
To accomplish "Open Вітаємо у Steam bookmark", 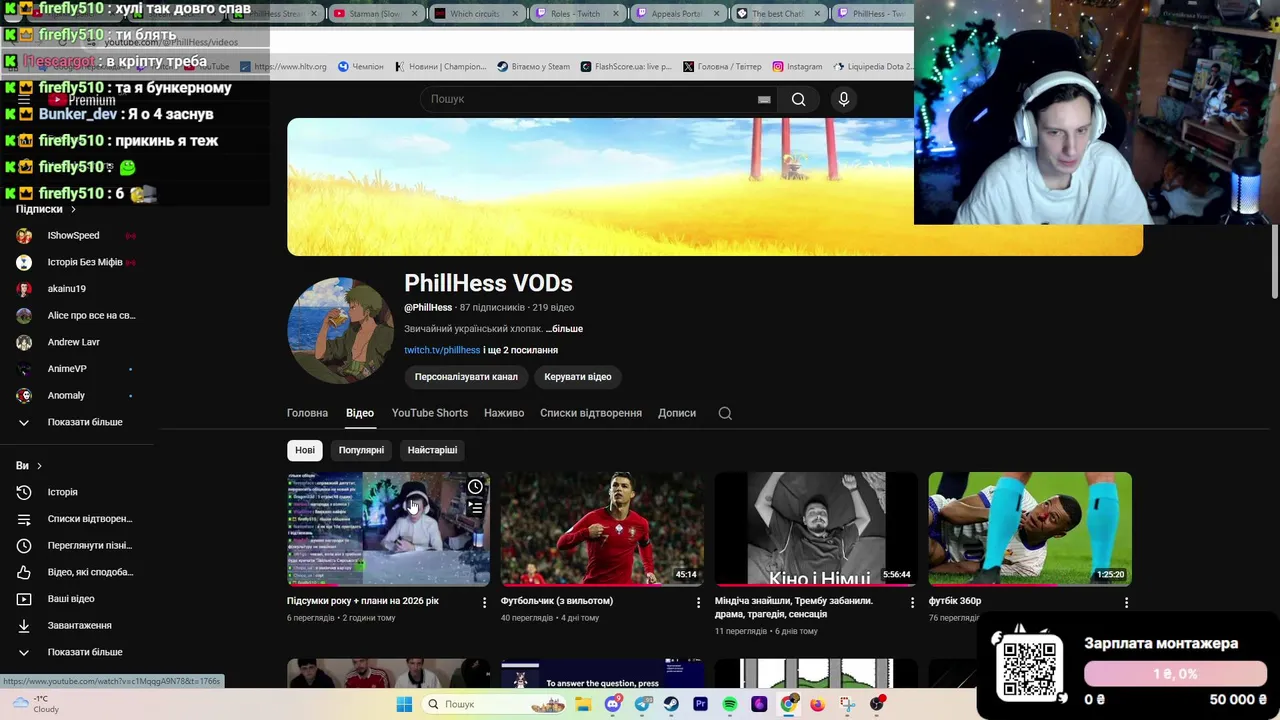I will [x=533, y=67].
